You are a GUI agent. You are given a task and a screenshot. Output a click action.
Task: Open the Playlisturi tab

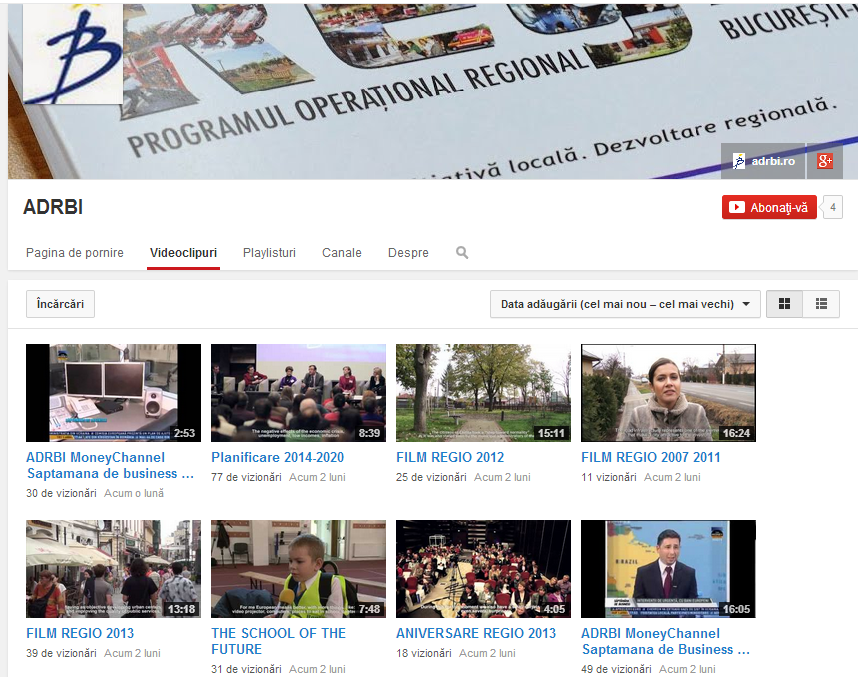(269, 253)
